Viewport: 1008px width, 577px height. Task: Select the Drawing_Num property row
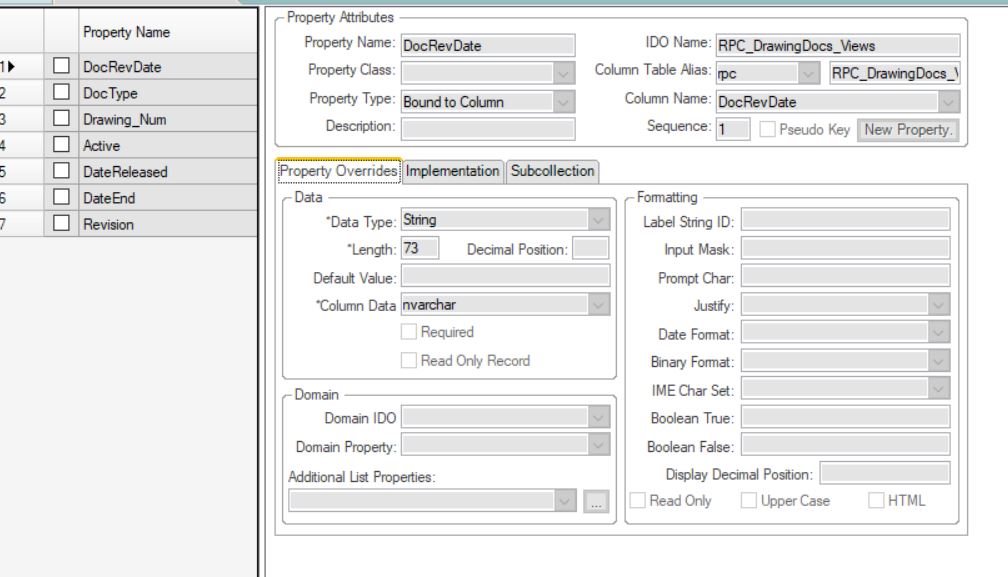(168, 119)
